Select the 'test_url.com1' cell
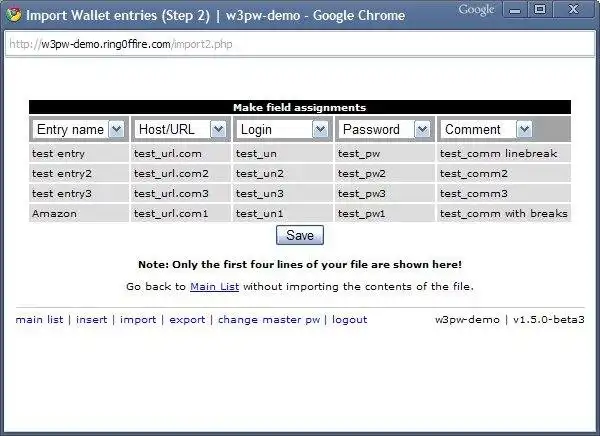Viewport: 600px width, 436px height. 181,213
